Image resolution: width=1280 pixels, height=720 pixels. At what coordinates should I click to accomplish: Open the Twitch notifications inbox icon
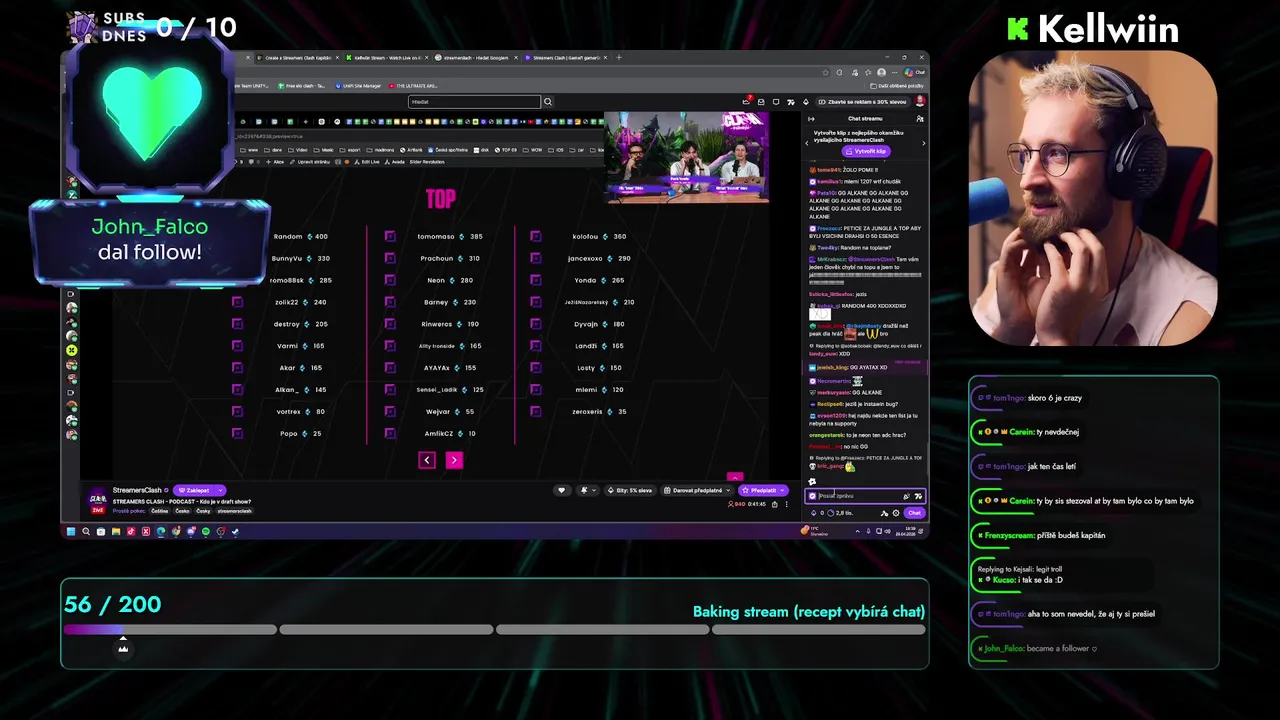point(761,102)
